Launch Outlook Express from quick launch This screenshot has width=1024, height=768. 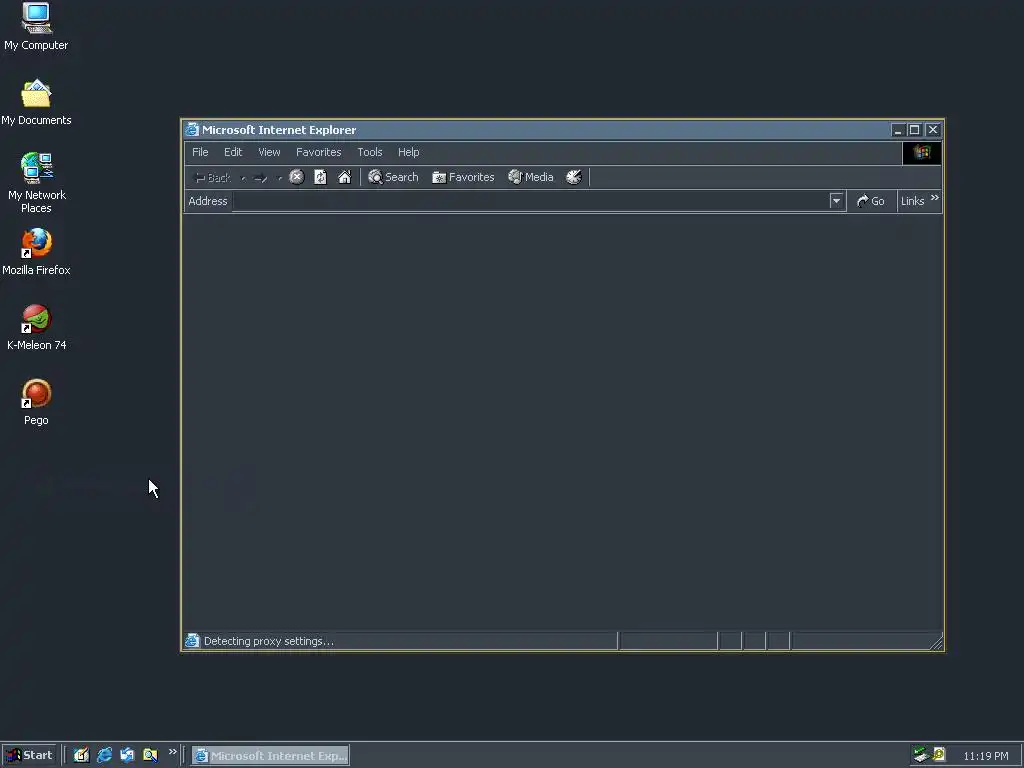click(127, 755)
